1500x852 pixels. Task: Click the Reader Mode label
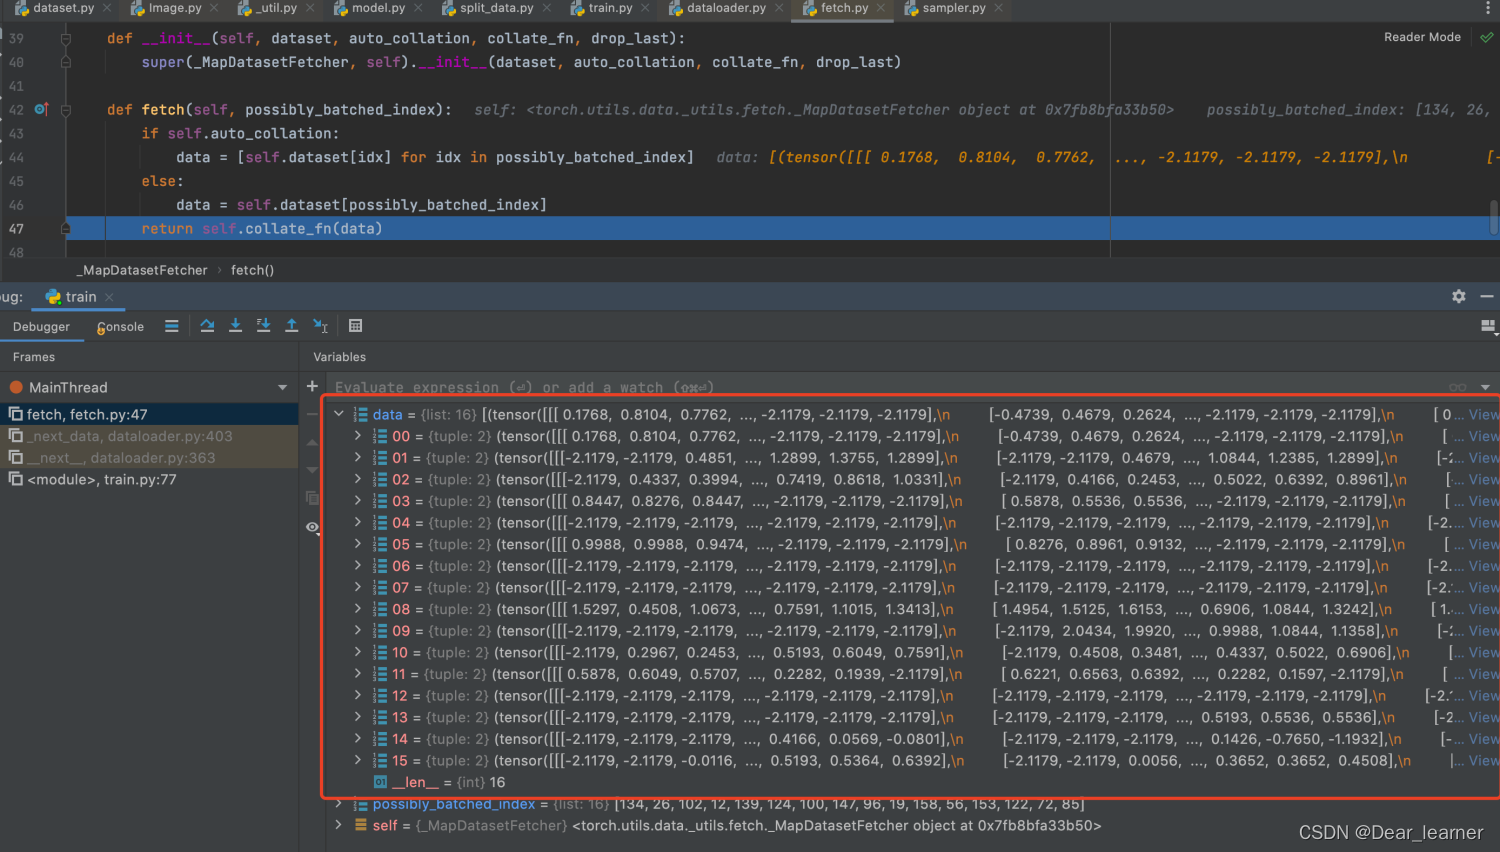coord(1422,37)
